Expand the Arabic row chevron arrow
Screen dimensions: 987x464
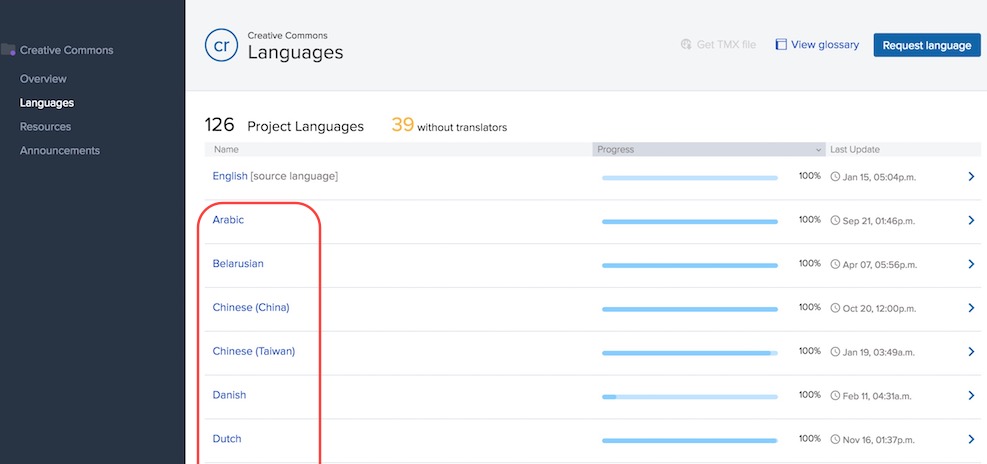[970, 220]
